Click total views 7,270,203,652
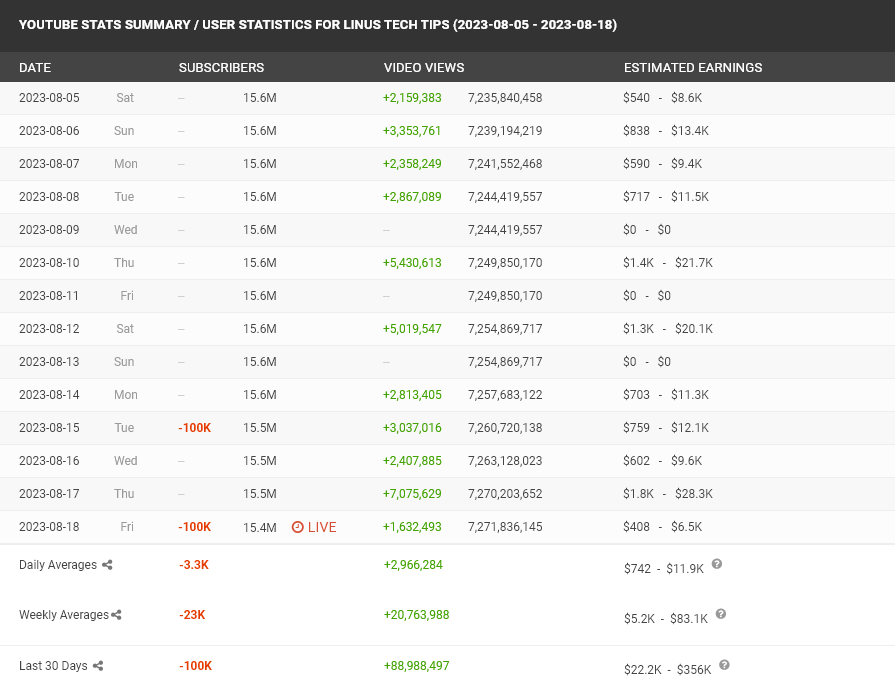Viewport: 895px width, 690px height. click(x=505, y=494)
